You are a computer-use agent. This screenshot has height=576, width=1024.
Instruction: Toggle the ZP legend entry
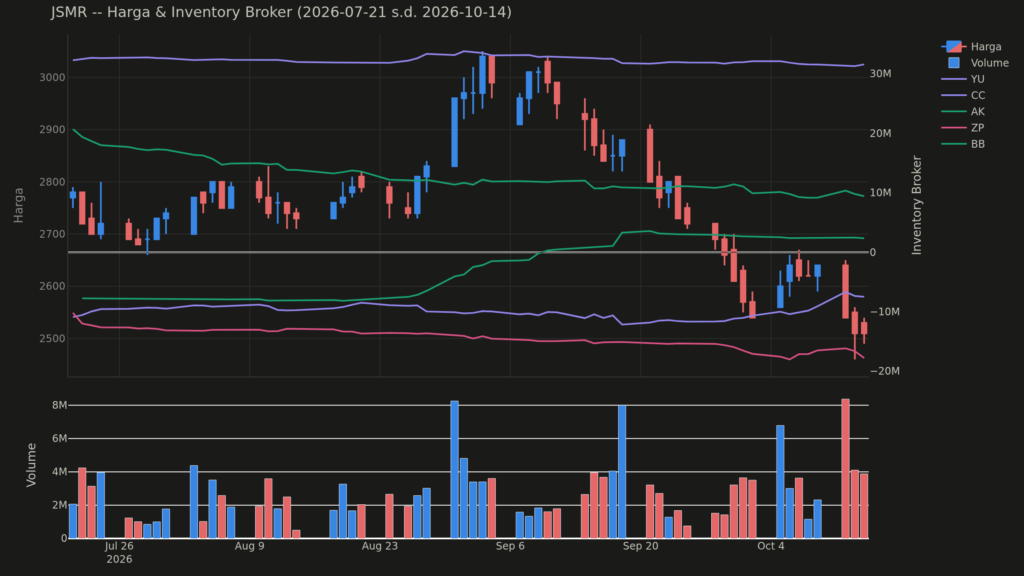pos(963,128)
